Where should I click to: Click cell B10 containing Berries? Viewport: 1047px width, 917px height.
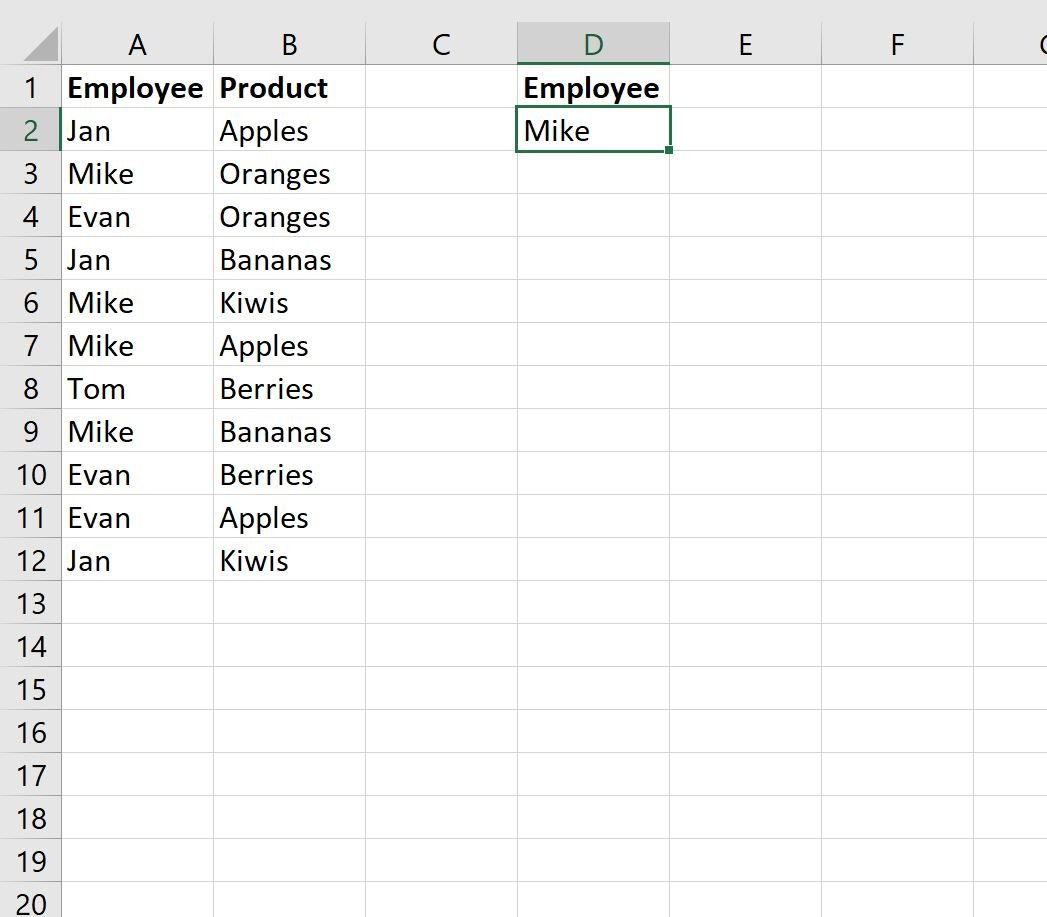point(289,474)
